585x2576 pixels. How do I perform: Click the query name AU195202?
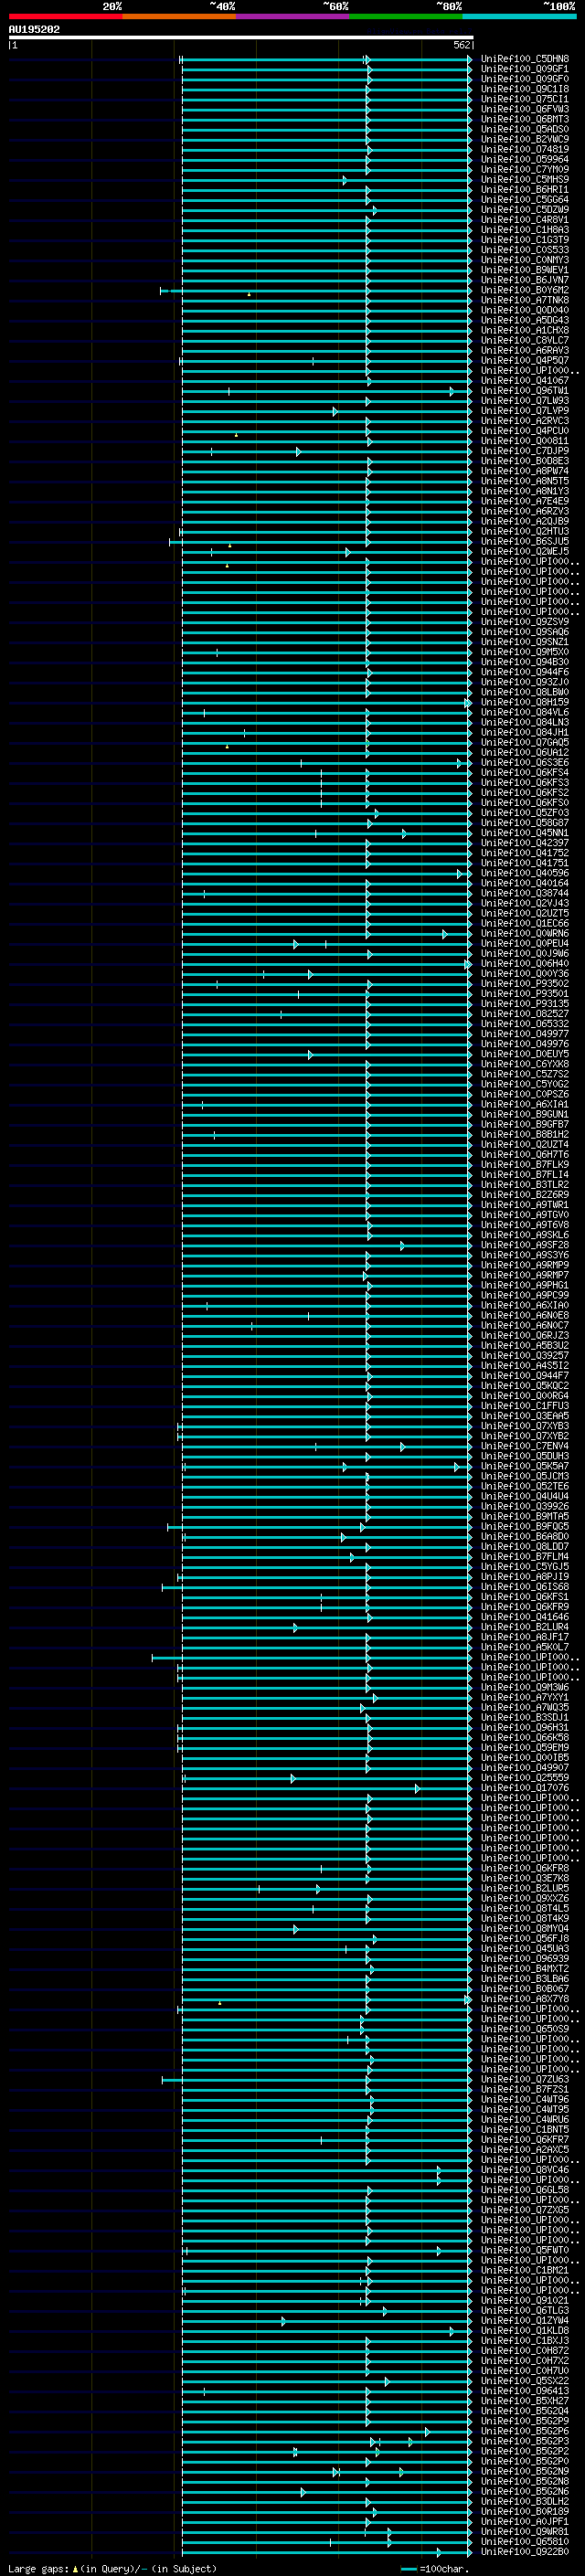point(34,29)
